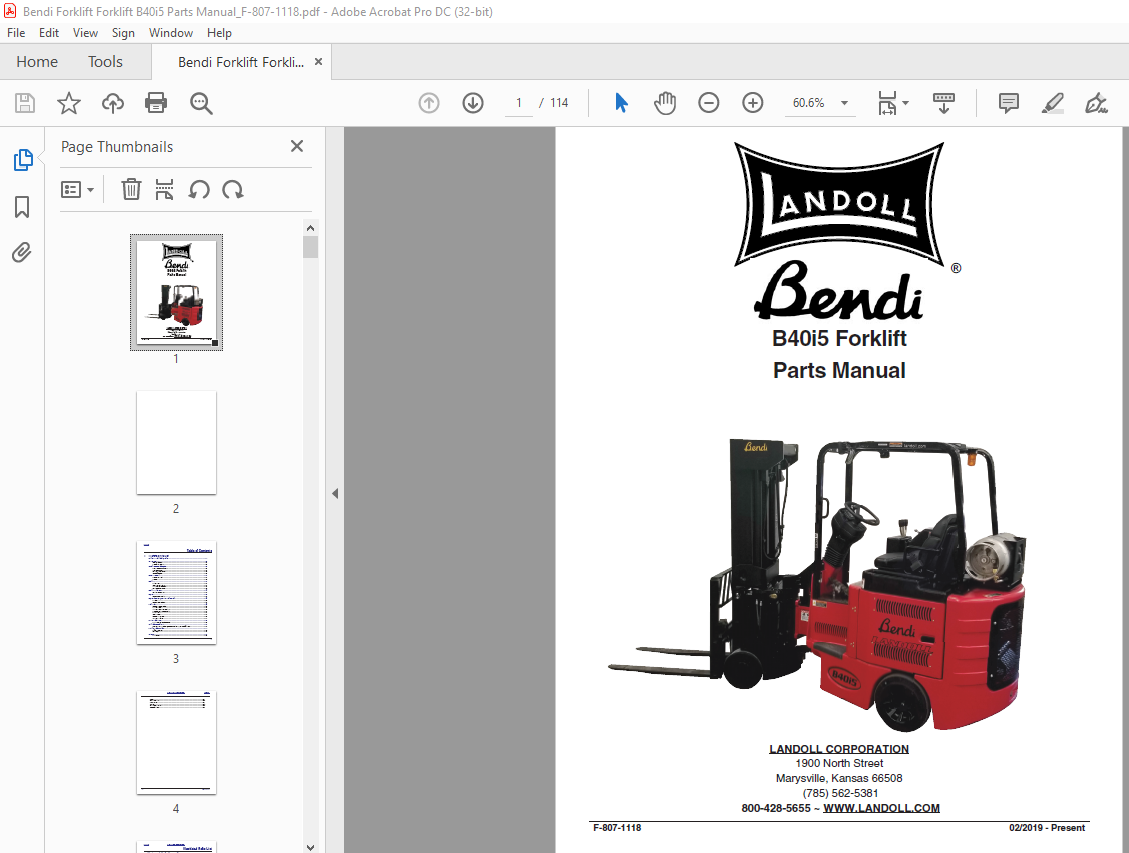Click the read mode scroll icon
Screen dimensions: 1129x853
tap(943, 103)
